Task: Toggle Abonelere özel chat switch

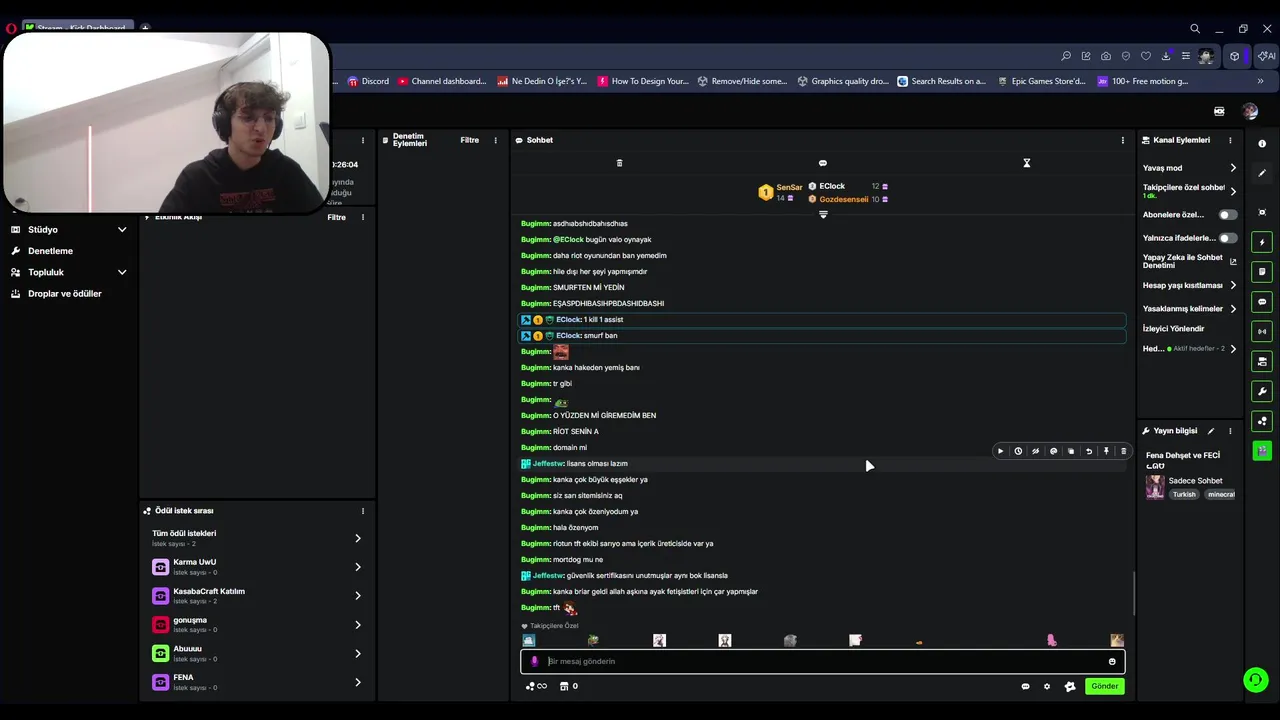Action: tap(1227, 215)
